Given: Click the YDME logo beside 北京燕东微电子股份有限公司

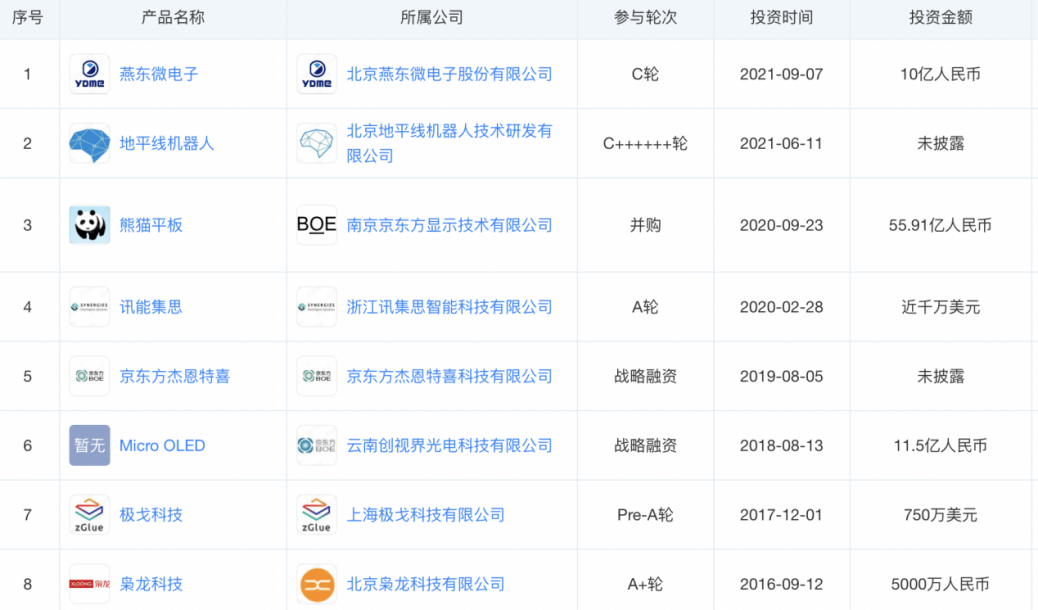Looking at the screenshot, I should click(316, 74).
